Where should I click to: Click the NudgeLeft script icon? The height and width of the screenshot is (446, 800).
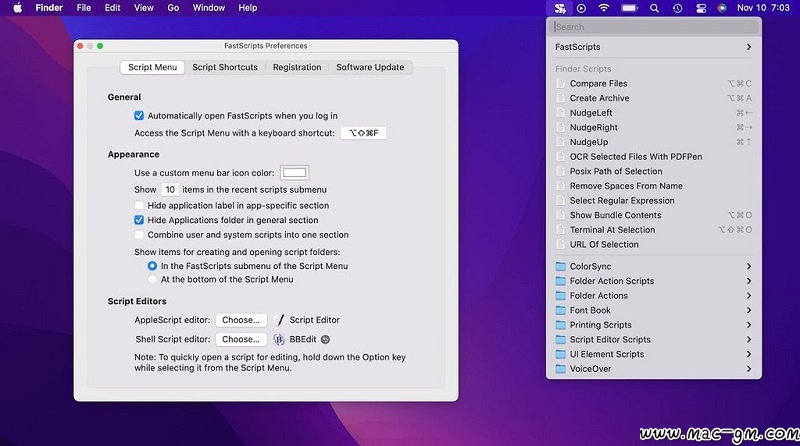pos(560,113)
